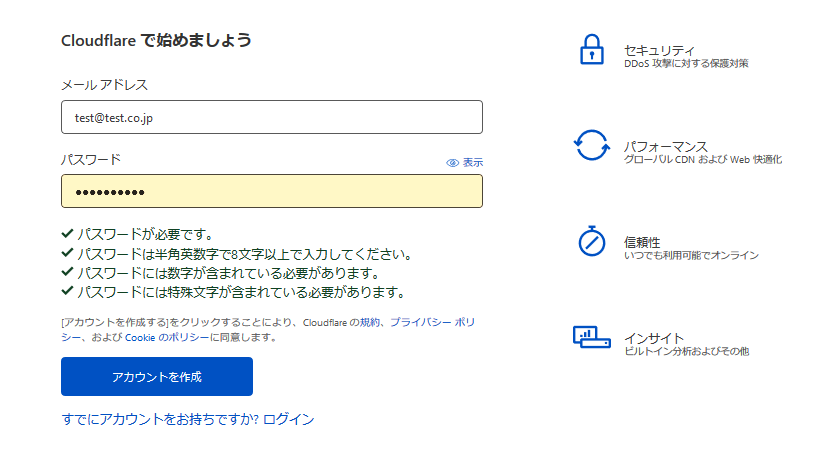Click the セキュリティ heading text
The image size is (834, 461).
click(658, 50)
